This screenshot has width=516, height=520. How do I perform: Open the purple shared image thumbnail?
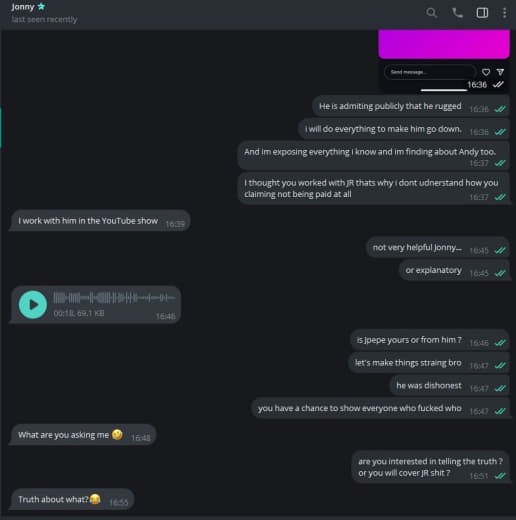pyautogui.click(x=444, y=44)
